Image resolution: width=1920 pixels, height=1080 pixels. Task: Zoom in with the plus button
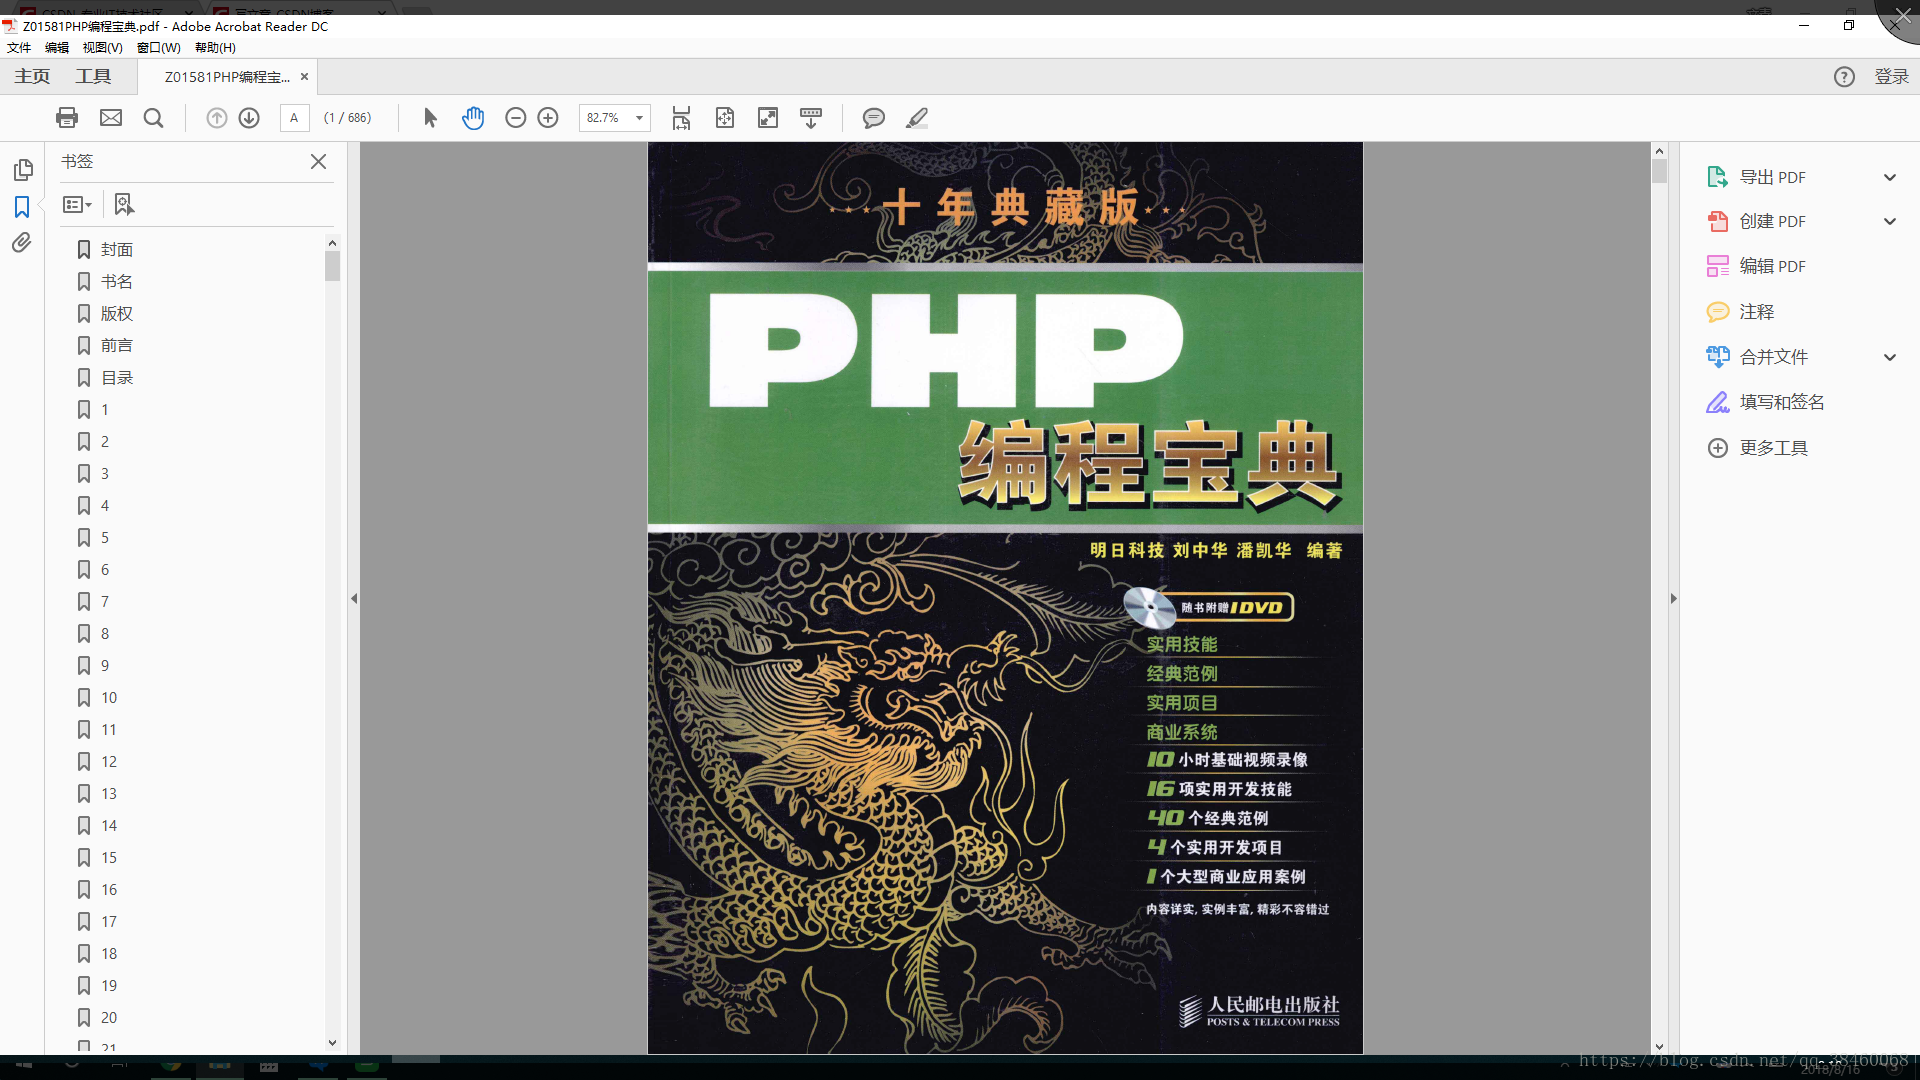[x=548, y=118]
